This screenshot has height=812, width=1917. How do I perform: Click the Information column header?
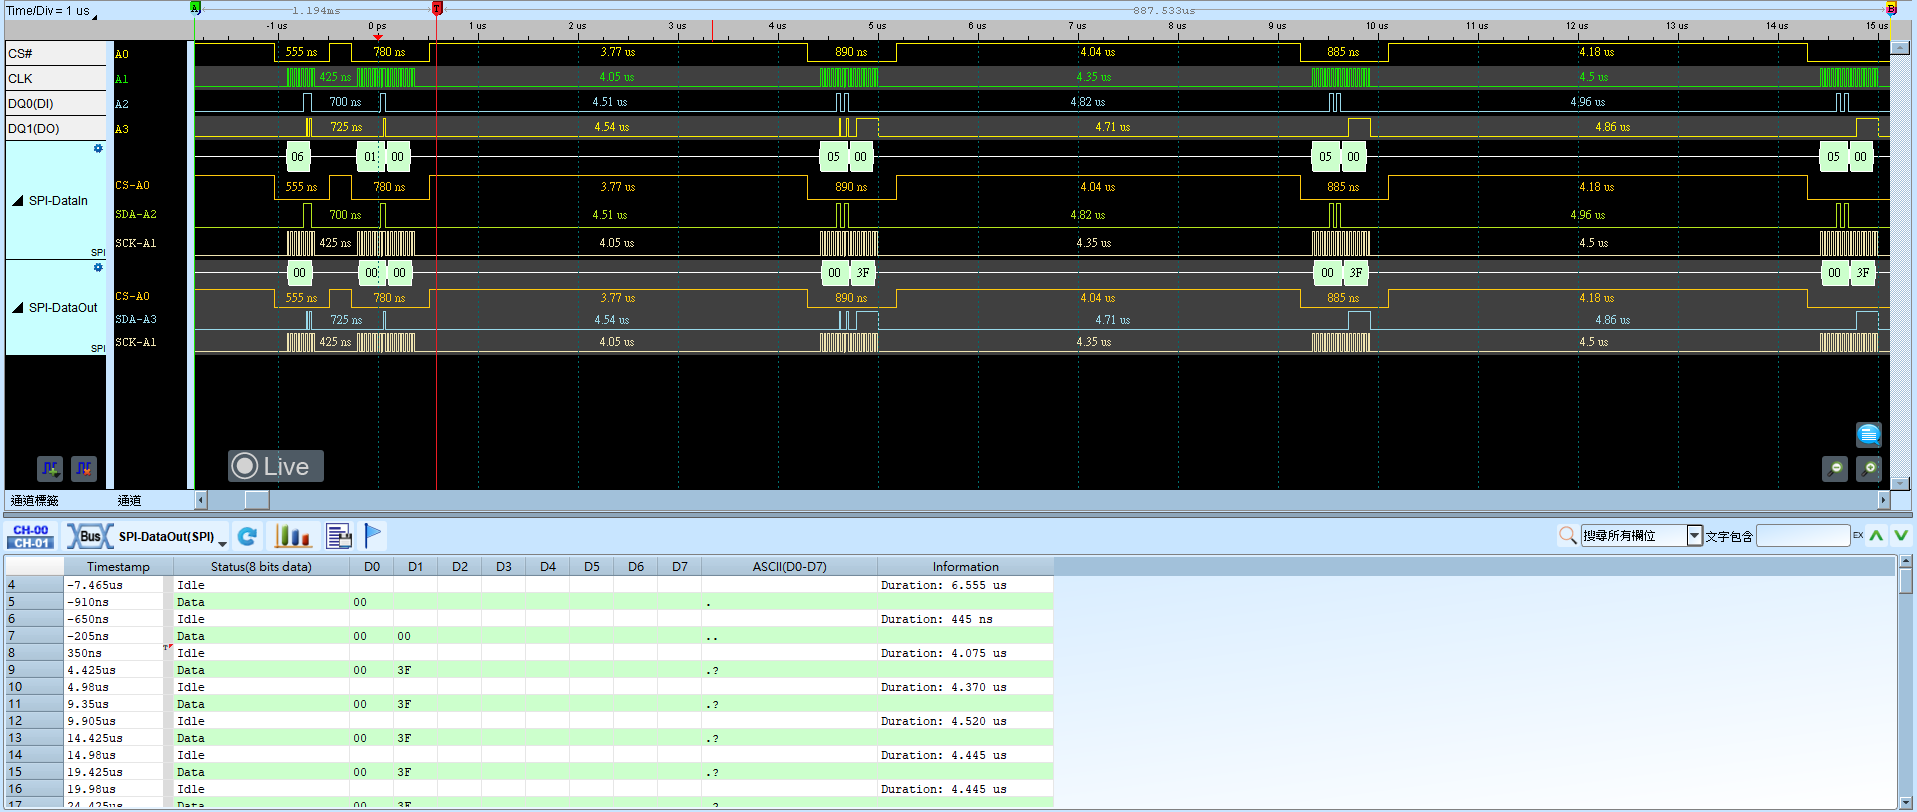(x=965, y=567)
